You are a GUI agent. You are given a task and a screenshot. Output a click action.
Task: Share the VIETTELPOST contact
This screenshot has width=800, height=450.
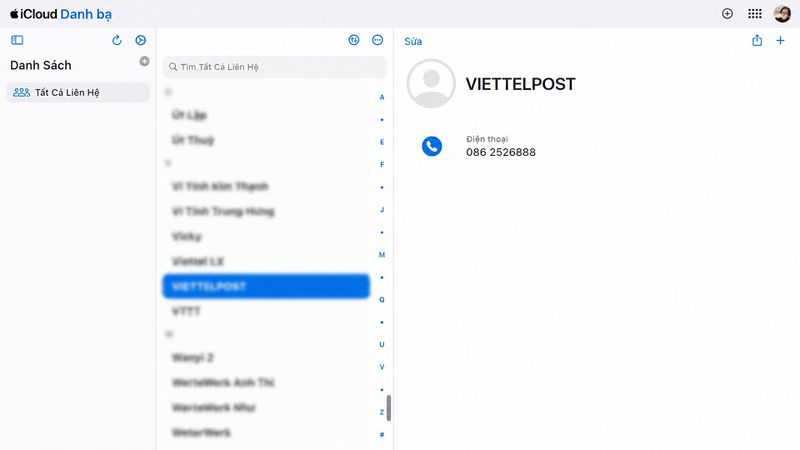point(757,40)
